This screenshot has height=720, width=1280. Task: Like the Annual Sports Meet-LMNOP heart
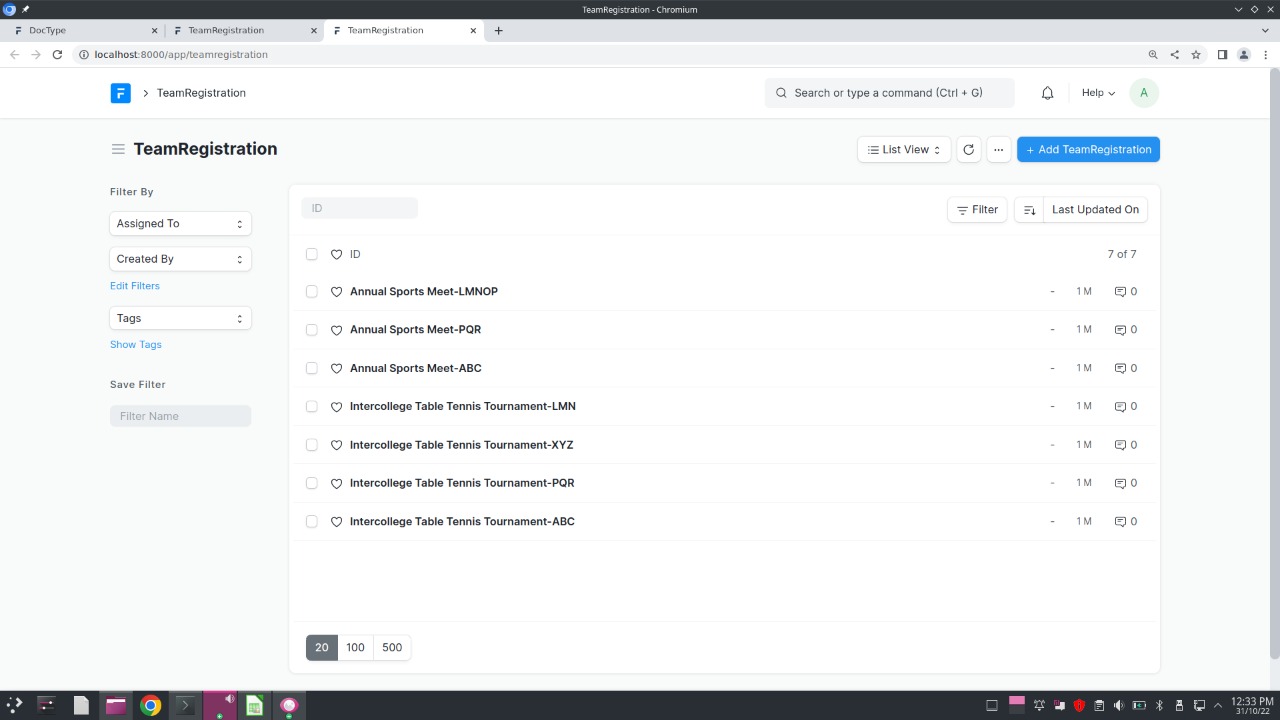pyautogui.click(x=336, y=292)
